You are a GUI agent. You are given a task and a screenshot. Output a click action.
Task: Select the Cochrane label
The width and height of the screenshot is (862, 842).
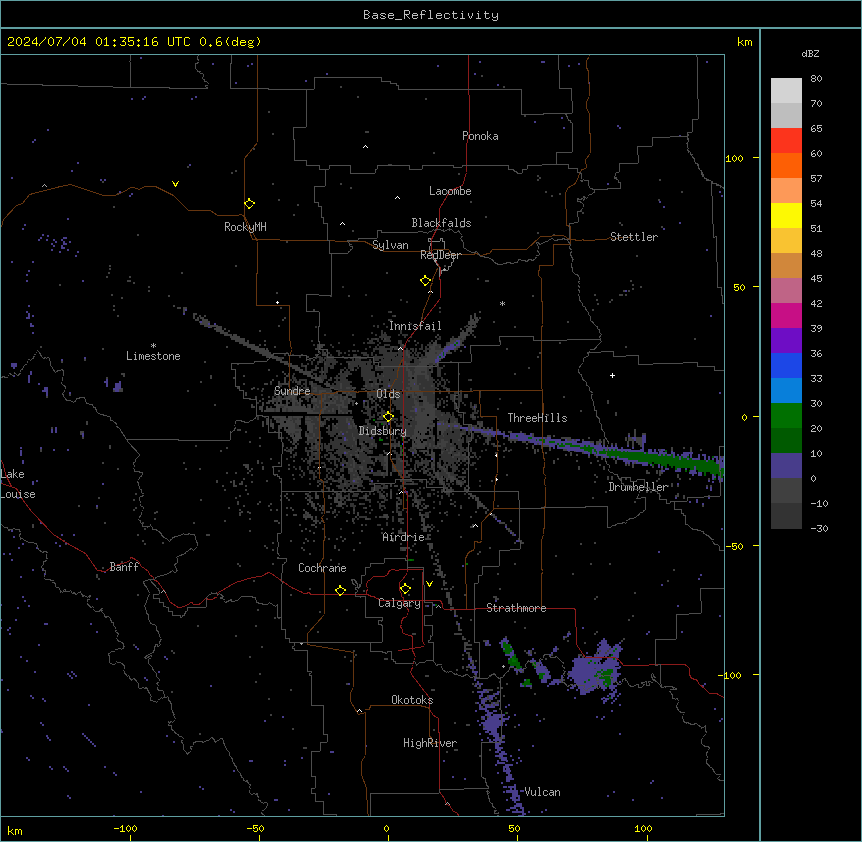(322, 568)
